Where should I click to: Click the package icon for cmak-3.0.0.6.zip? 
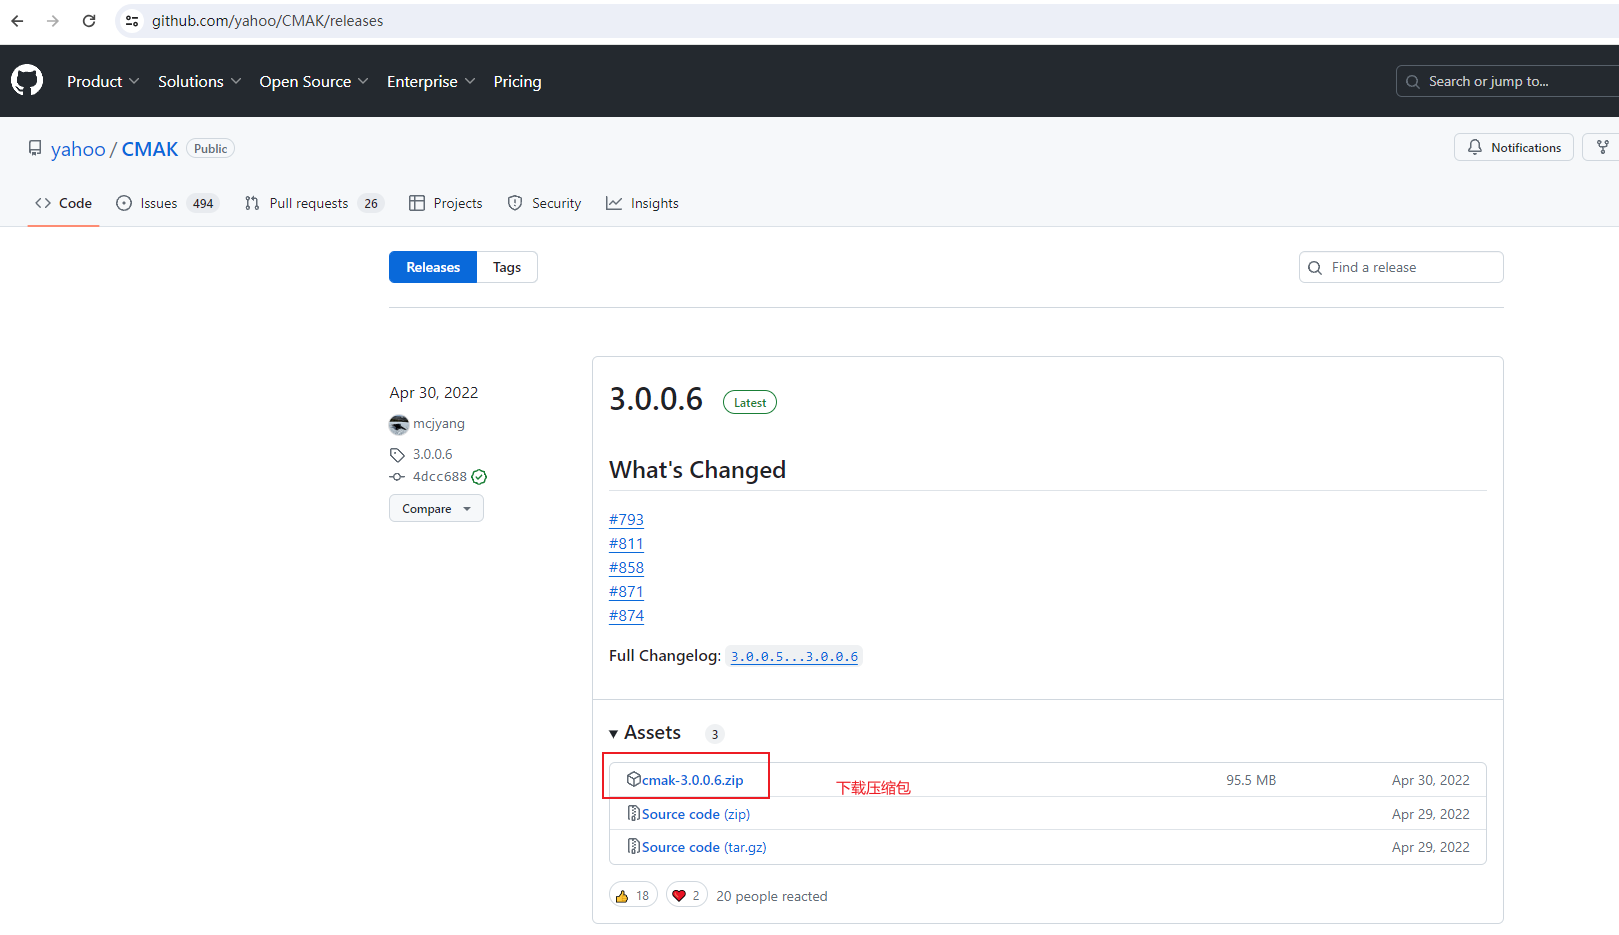click(634, 779)
